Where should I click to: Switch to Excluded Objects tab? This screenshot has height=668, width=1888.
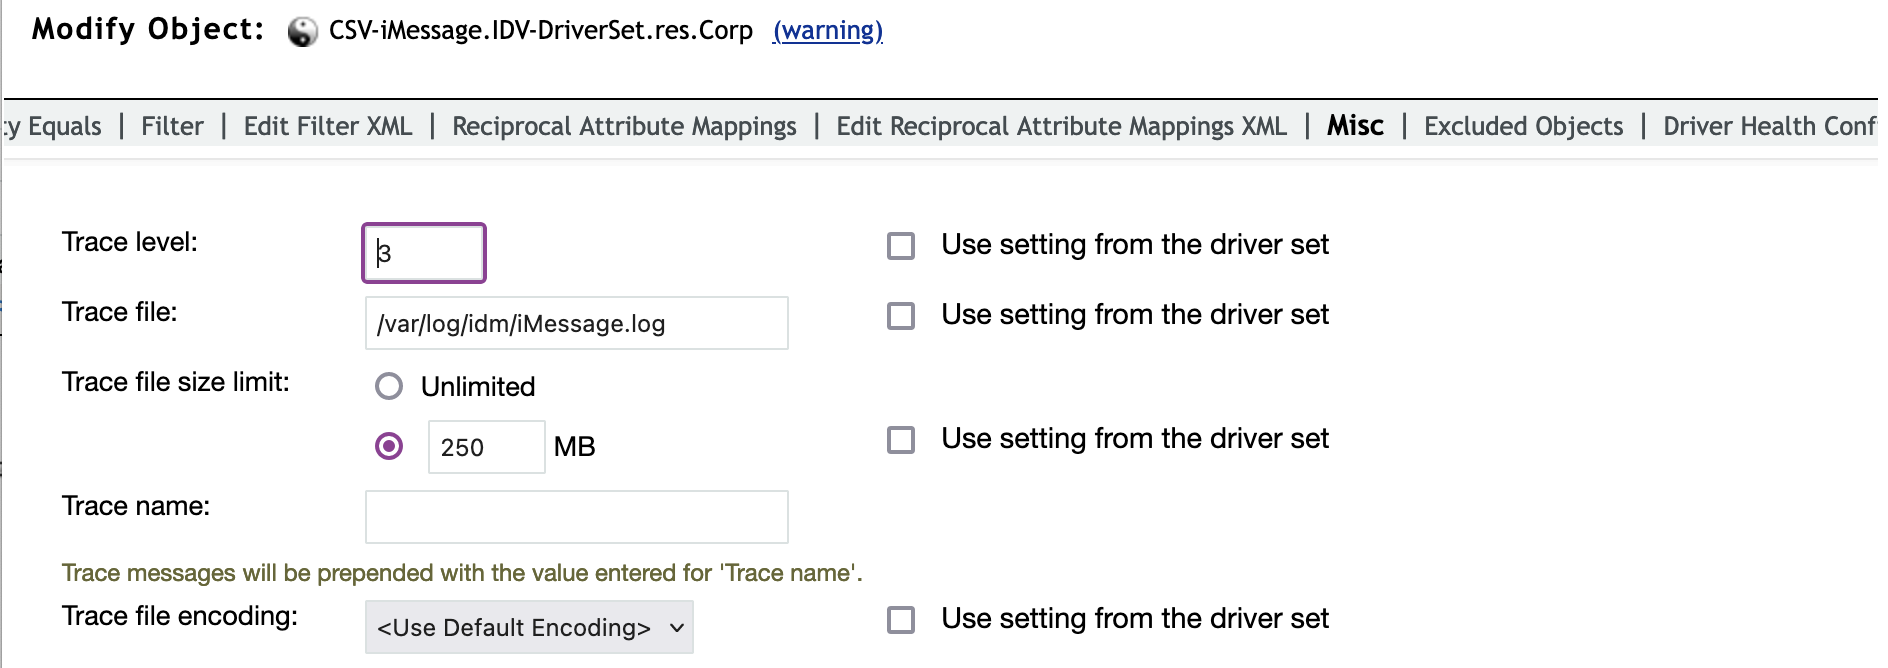pos(1523,126)
